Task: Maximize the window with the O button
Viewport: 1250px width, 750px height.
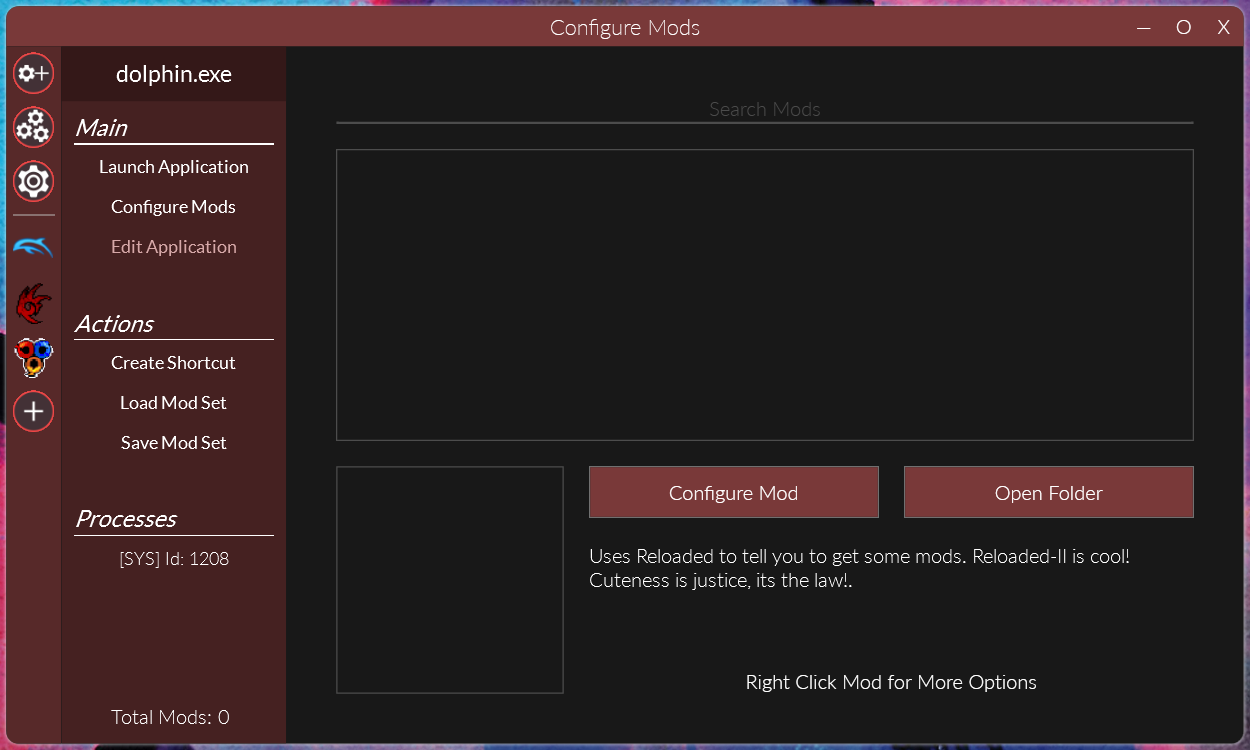Action: tap(1184, 27)
